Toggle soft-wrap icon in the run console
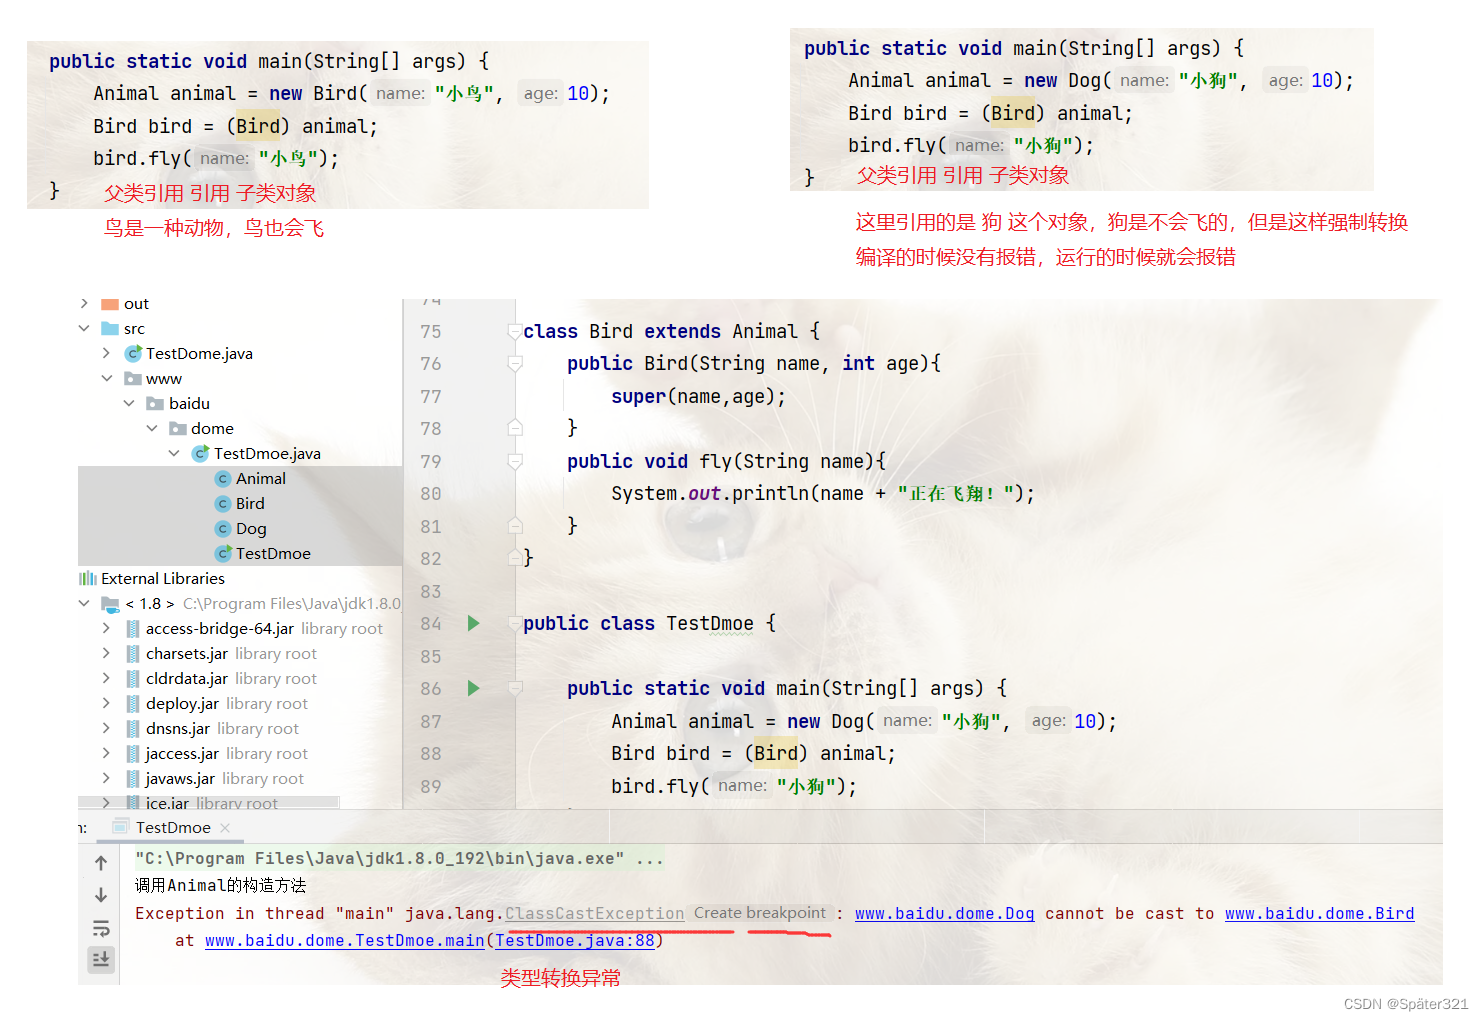Image resolution: width=1484 pixels, height=1021 pixels. coord(101,928)
